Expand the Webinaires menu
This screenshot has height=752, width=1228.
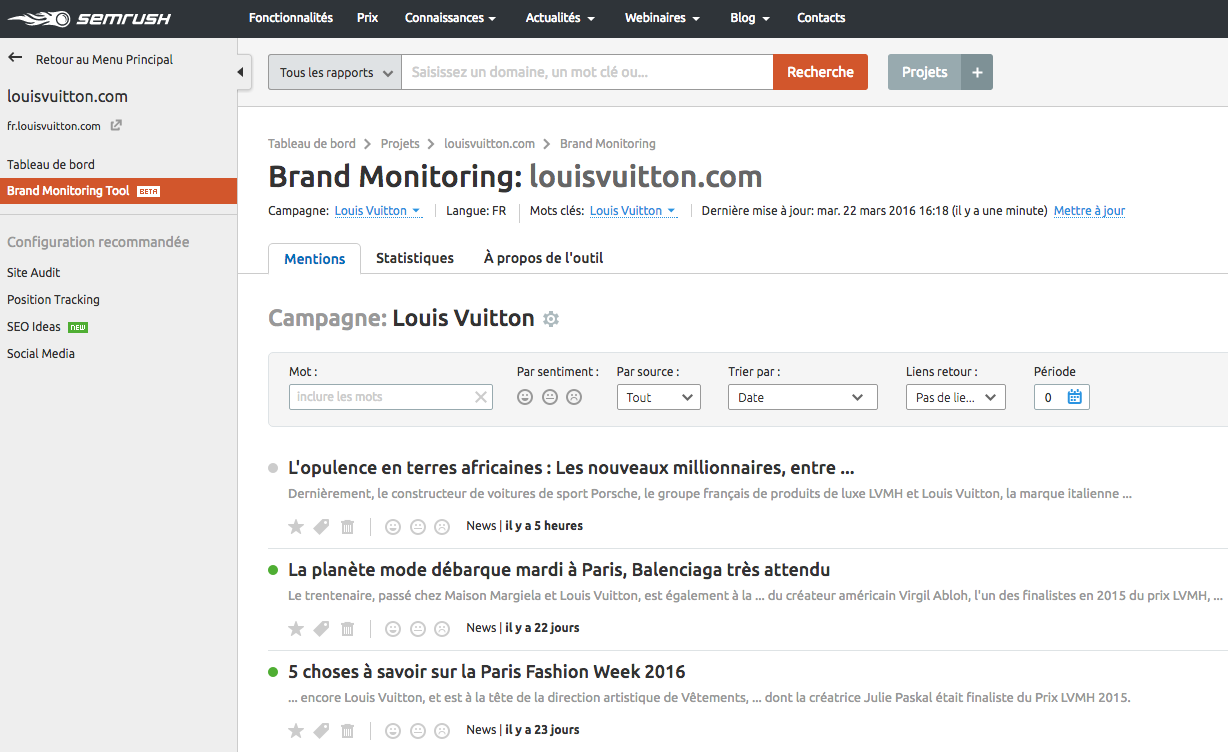[x=662, y=18]
